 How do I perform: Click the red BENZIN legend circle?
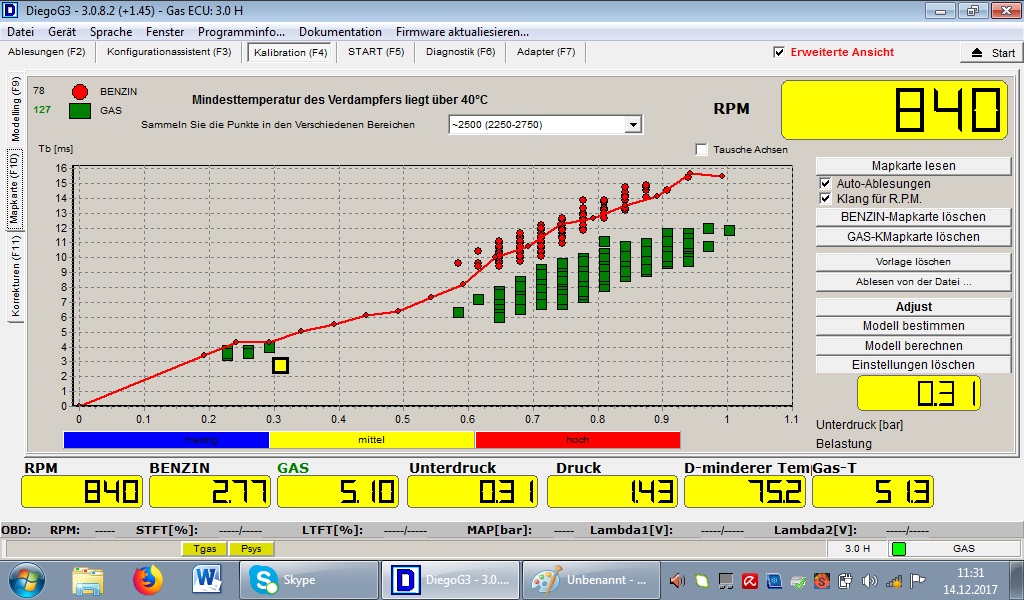click(x=80, y=92)
